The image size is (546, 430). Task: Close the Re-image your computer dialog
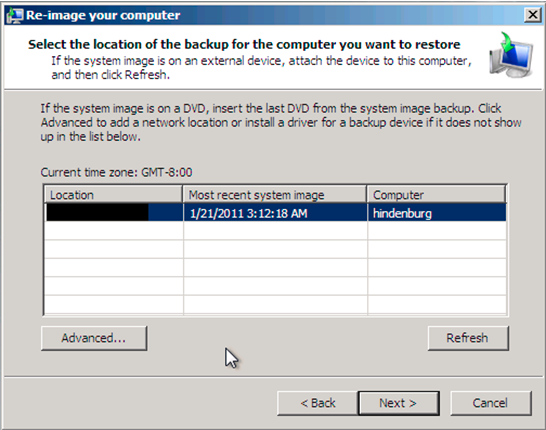[532, 15]
